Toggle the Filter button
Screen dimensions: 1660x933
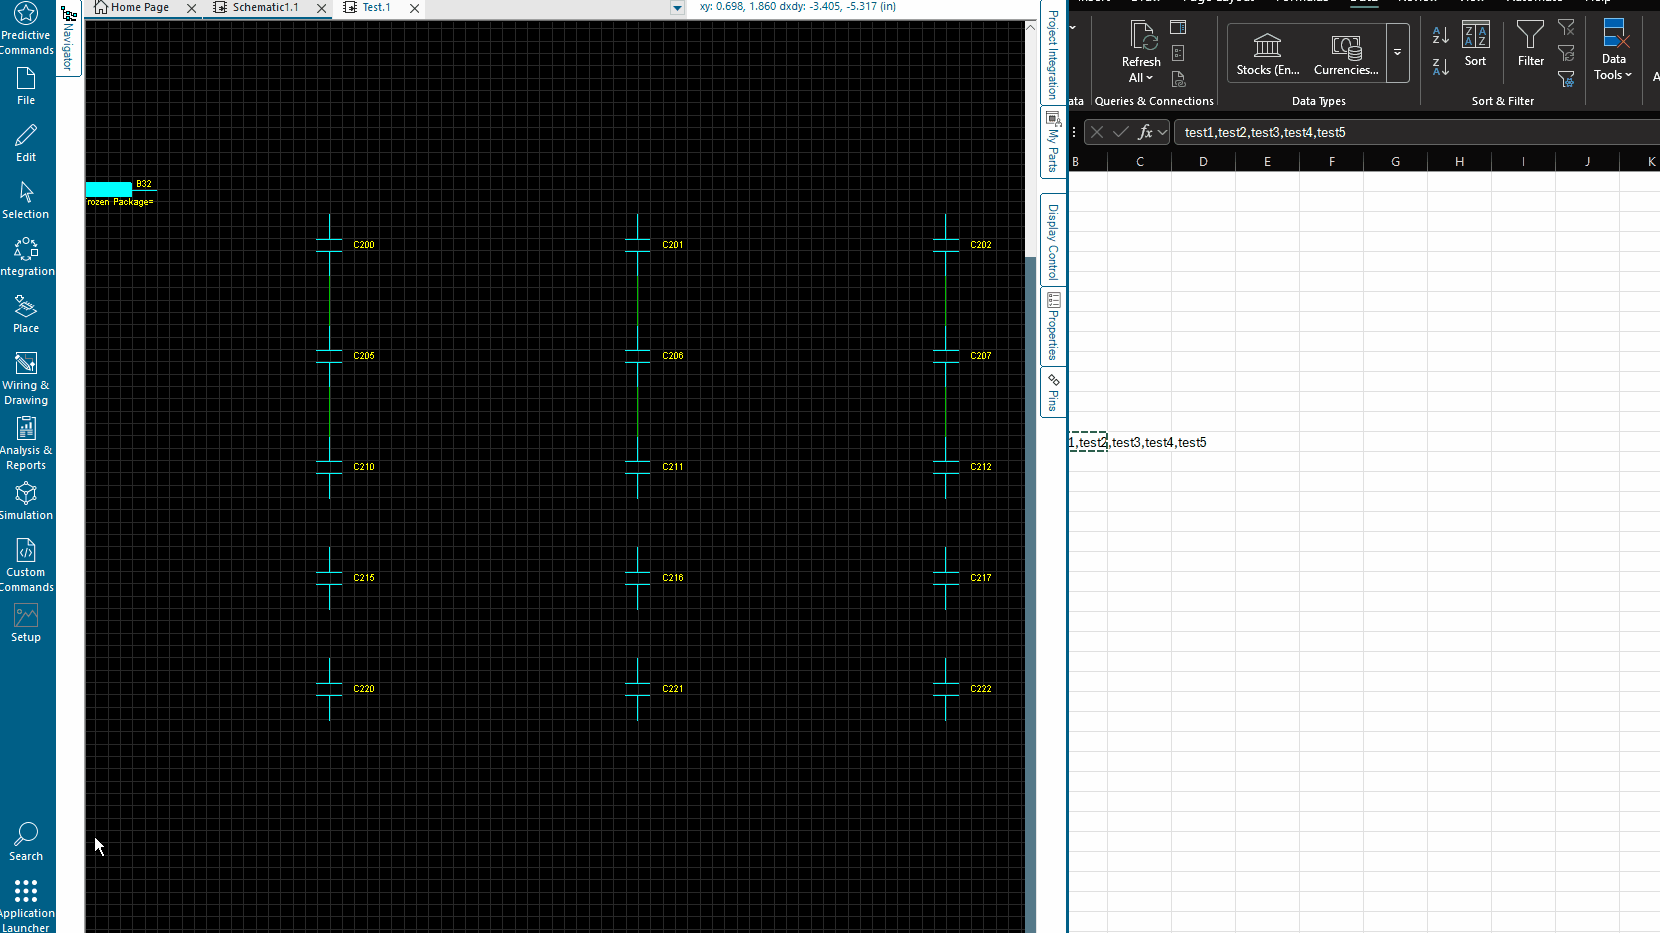click(1531, 44)
